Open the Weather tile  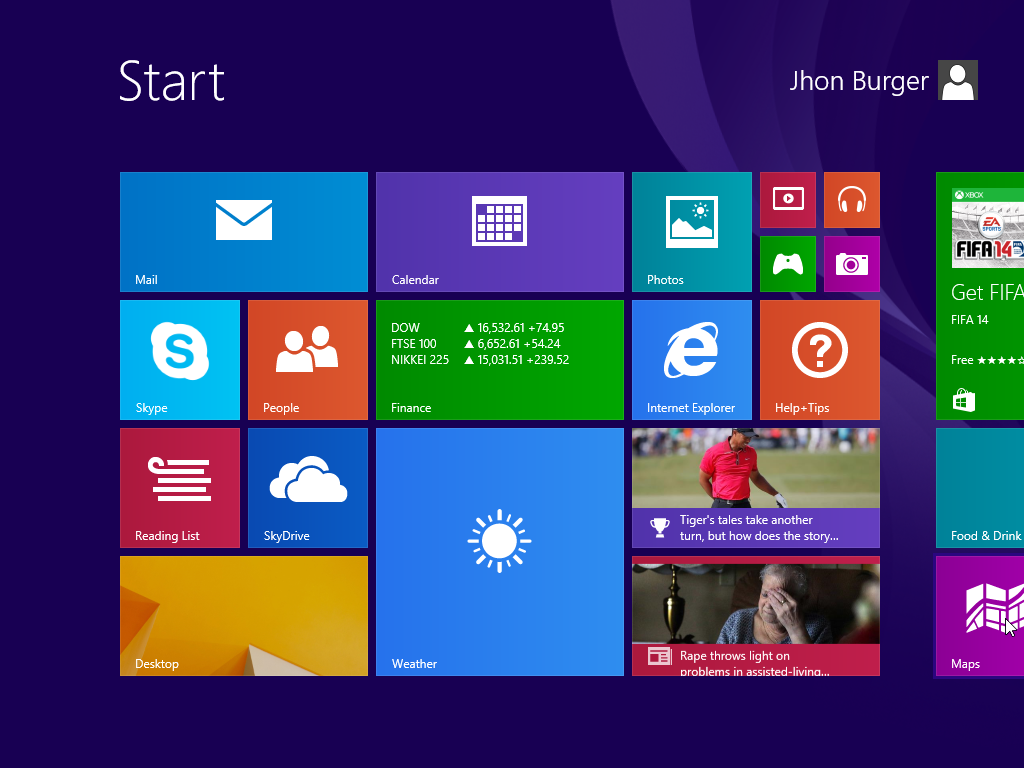coord(500,552)
